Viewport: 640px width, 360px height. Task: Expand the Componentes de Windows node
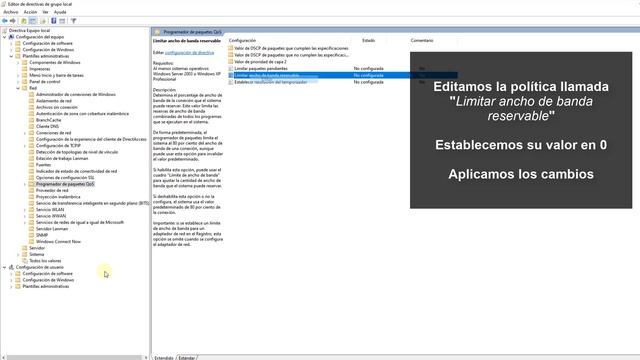[x=18, y=62]
